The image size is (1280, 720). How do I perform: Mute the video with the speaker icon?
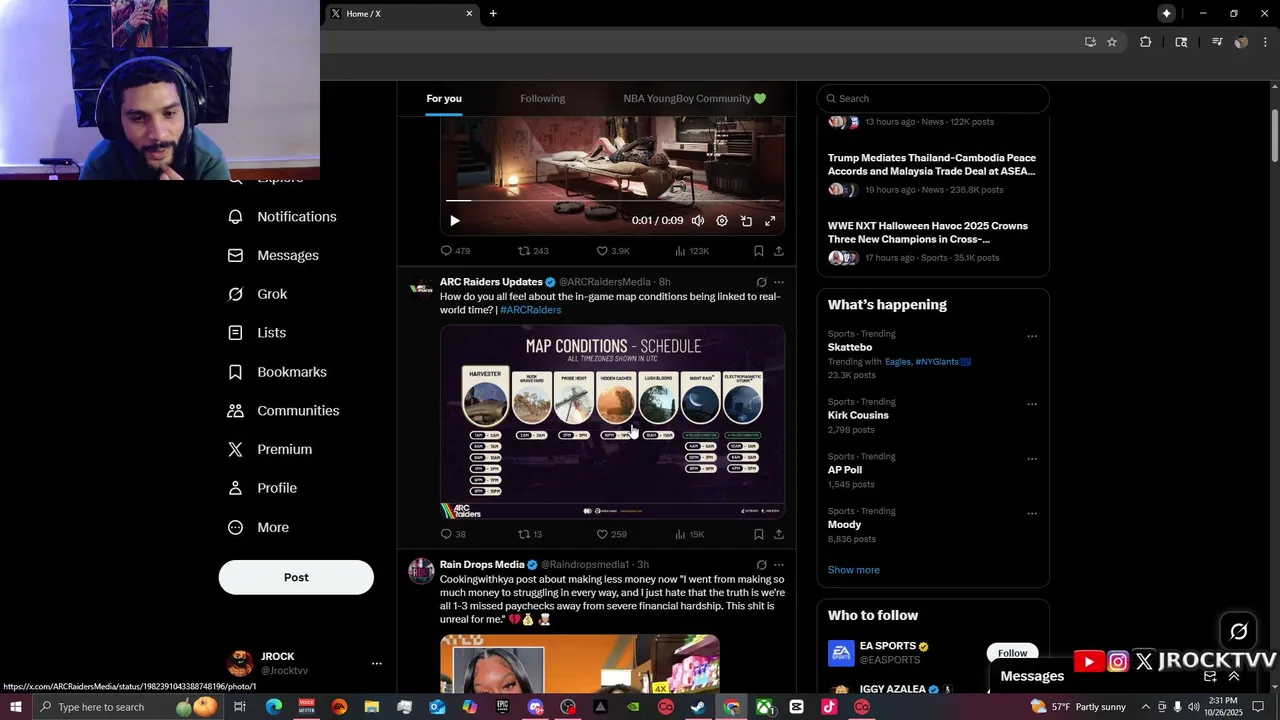tap(698, 221)
